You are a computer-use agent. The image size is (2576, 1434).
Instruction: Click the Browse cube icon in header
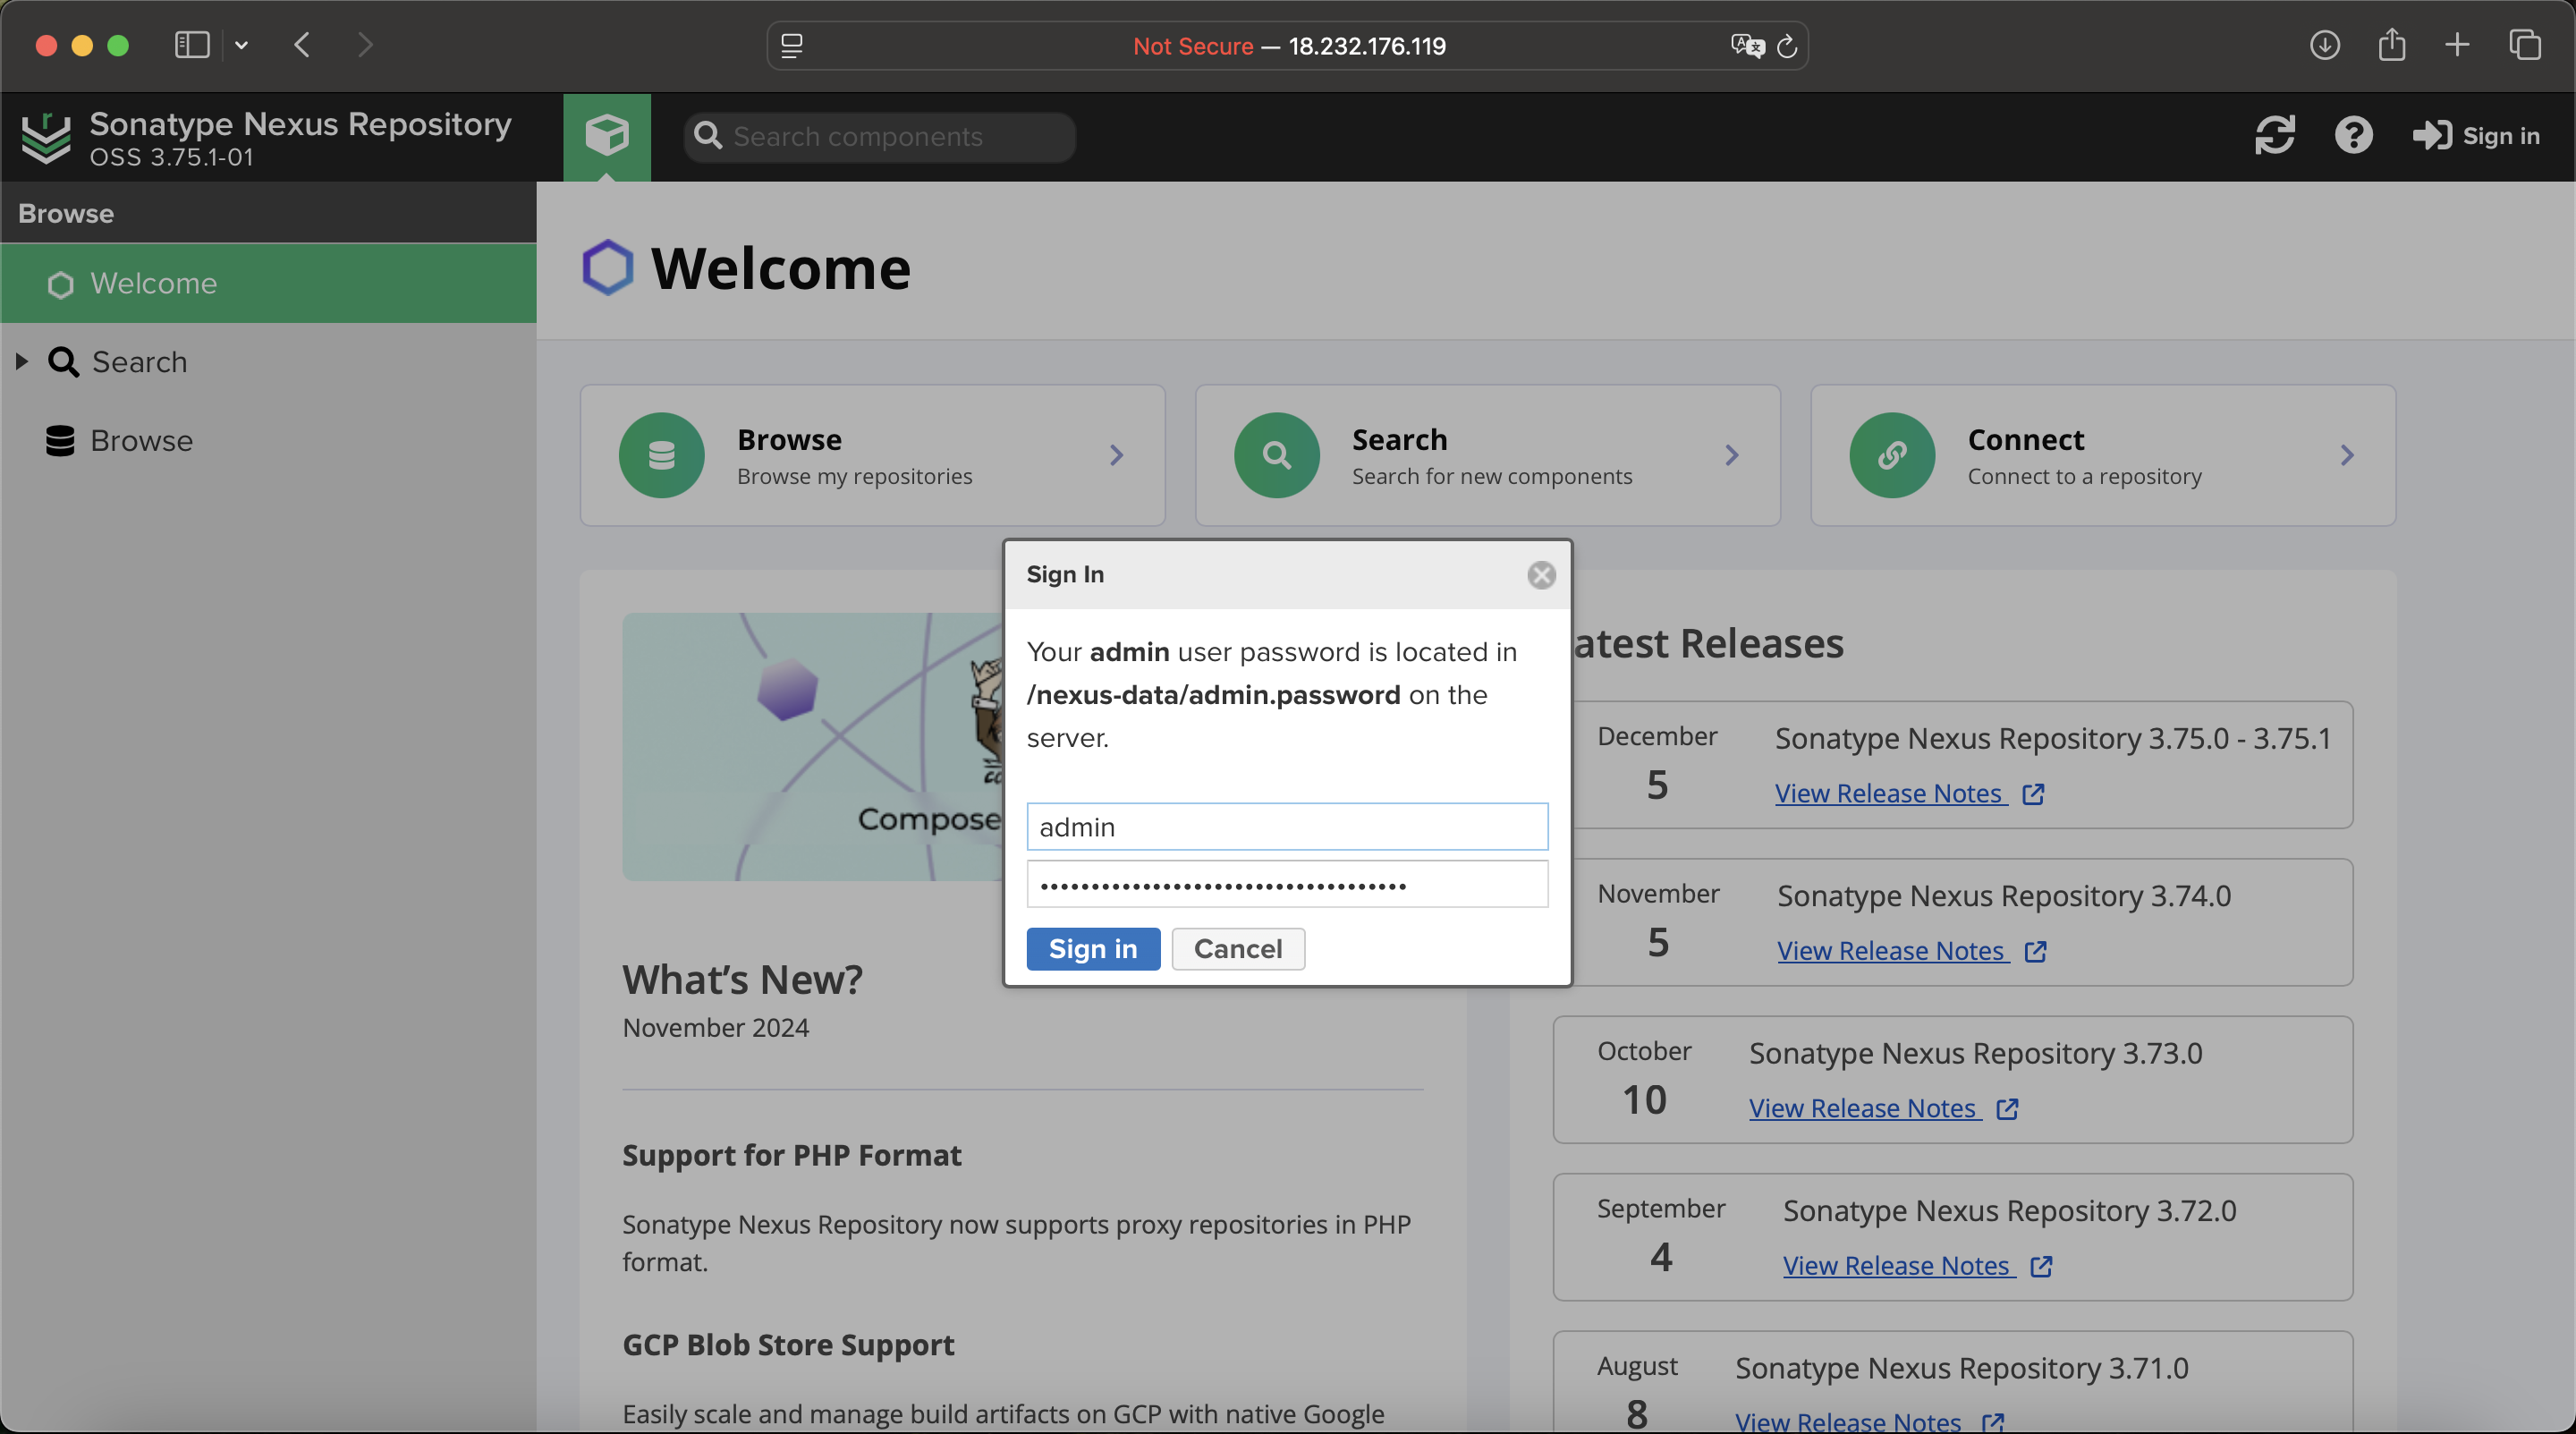point(606,135)
